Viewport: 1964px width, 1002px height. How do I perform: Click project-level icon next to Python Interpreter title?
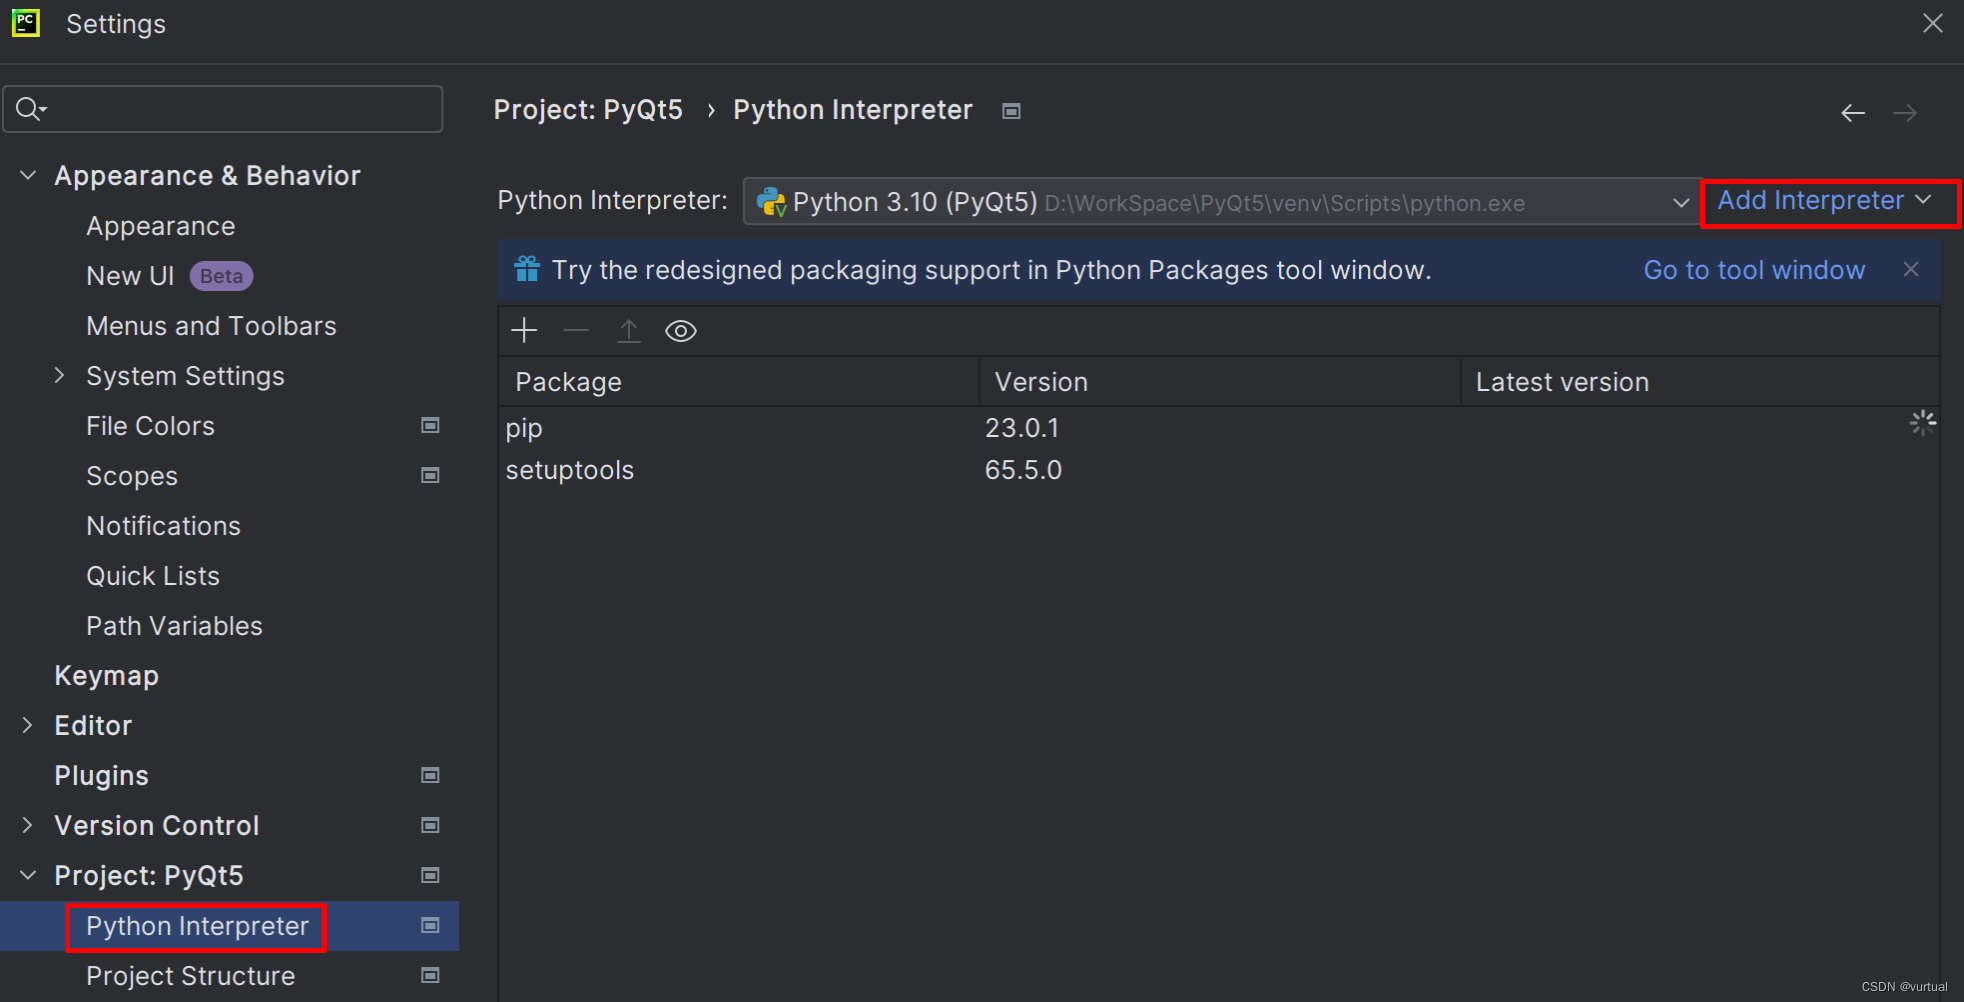point(1012,111)
